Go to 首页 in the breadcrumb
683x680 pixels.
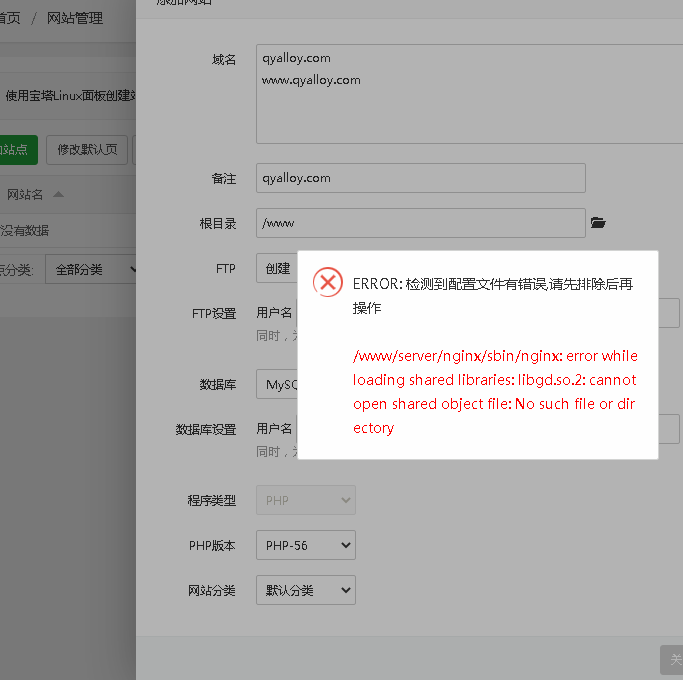(x=10, y=17)
